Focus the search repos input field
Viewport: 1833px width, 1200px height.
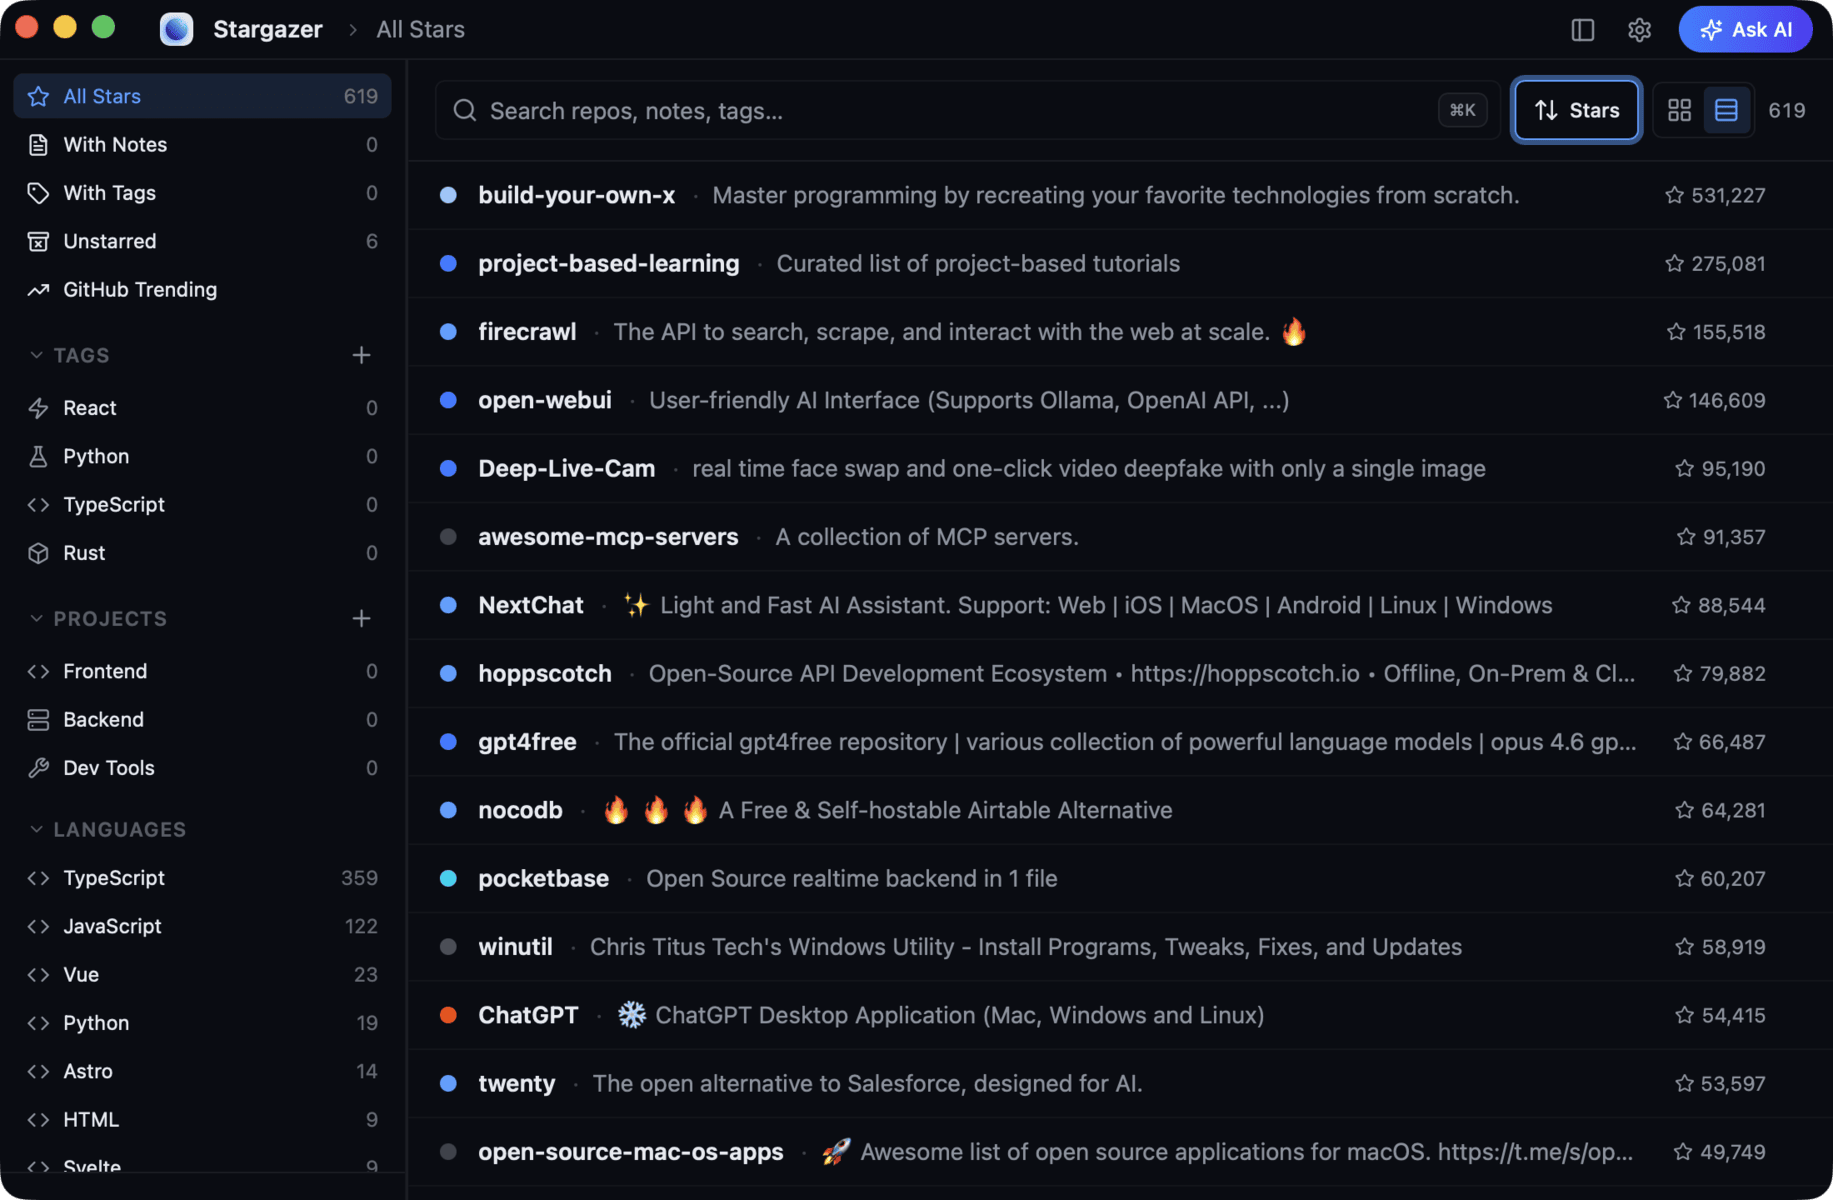point(966,110)
